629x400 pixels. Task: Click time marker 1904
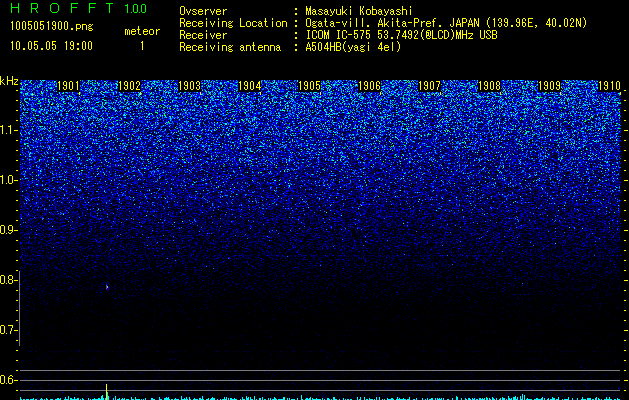[x=250, y=86]
